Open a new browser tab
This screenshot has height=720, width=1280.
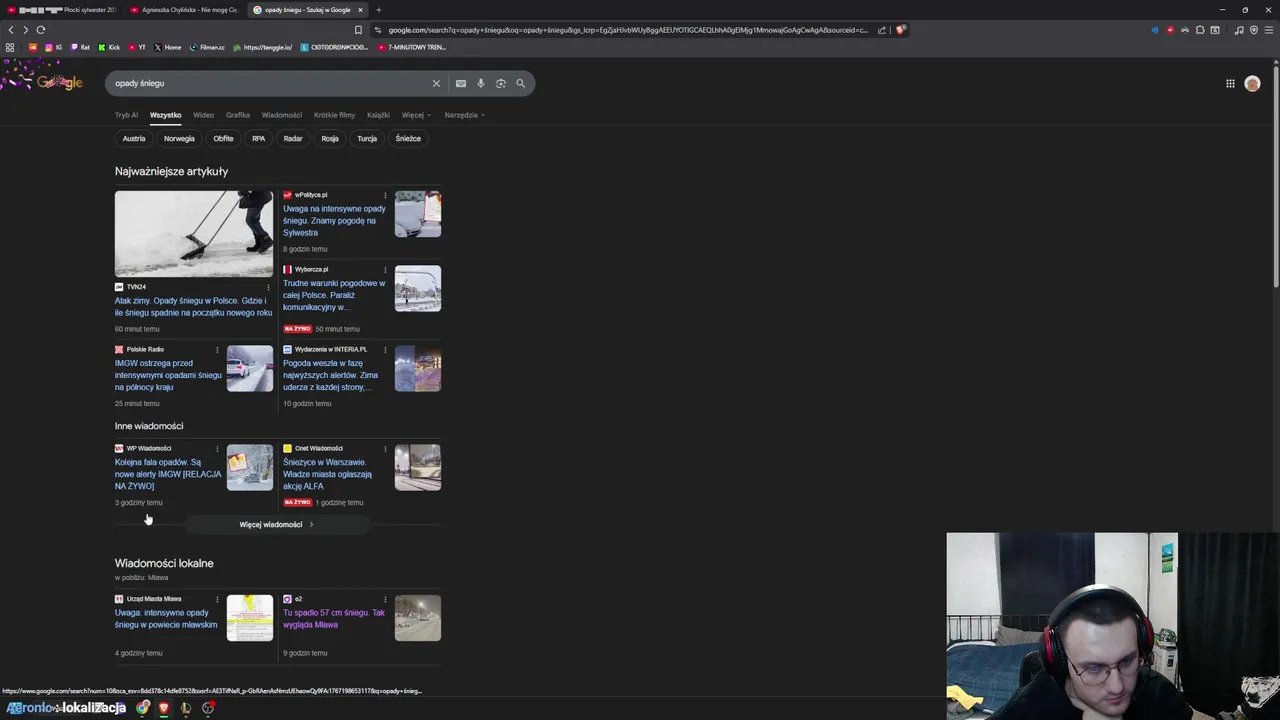click(x=378, y=10)
